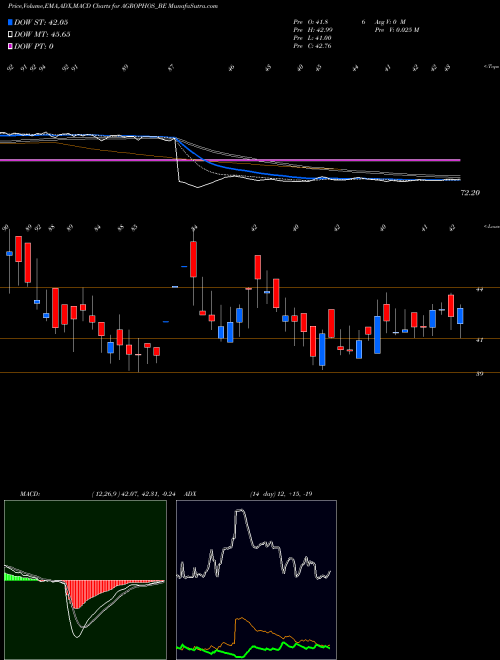This screenshot has width=500, height=660.
Task: Click the white ADX line peak
Action: tap(239, 510)
